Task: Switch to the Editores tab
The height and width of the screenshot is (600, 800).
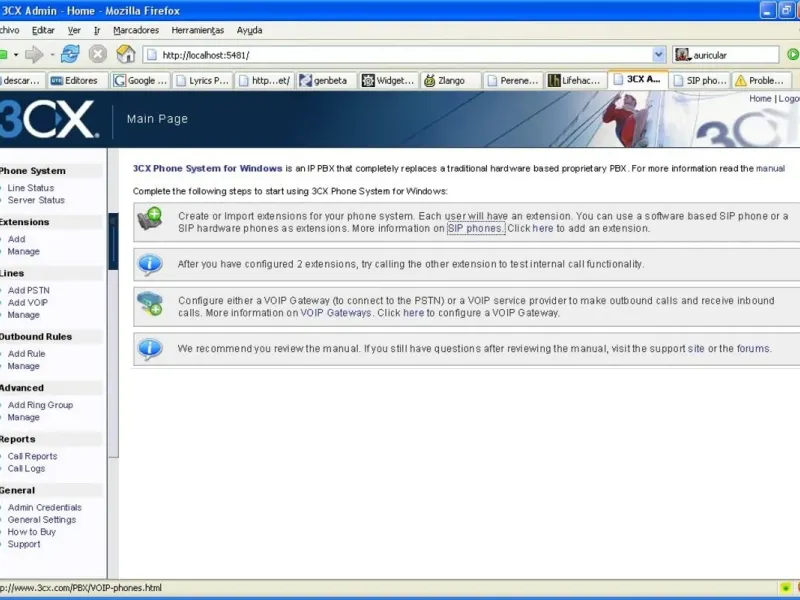Action: click(x=78, y=81)
